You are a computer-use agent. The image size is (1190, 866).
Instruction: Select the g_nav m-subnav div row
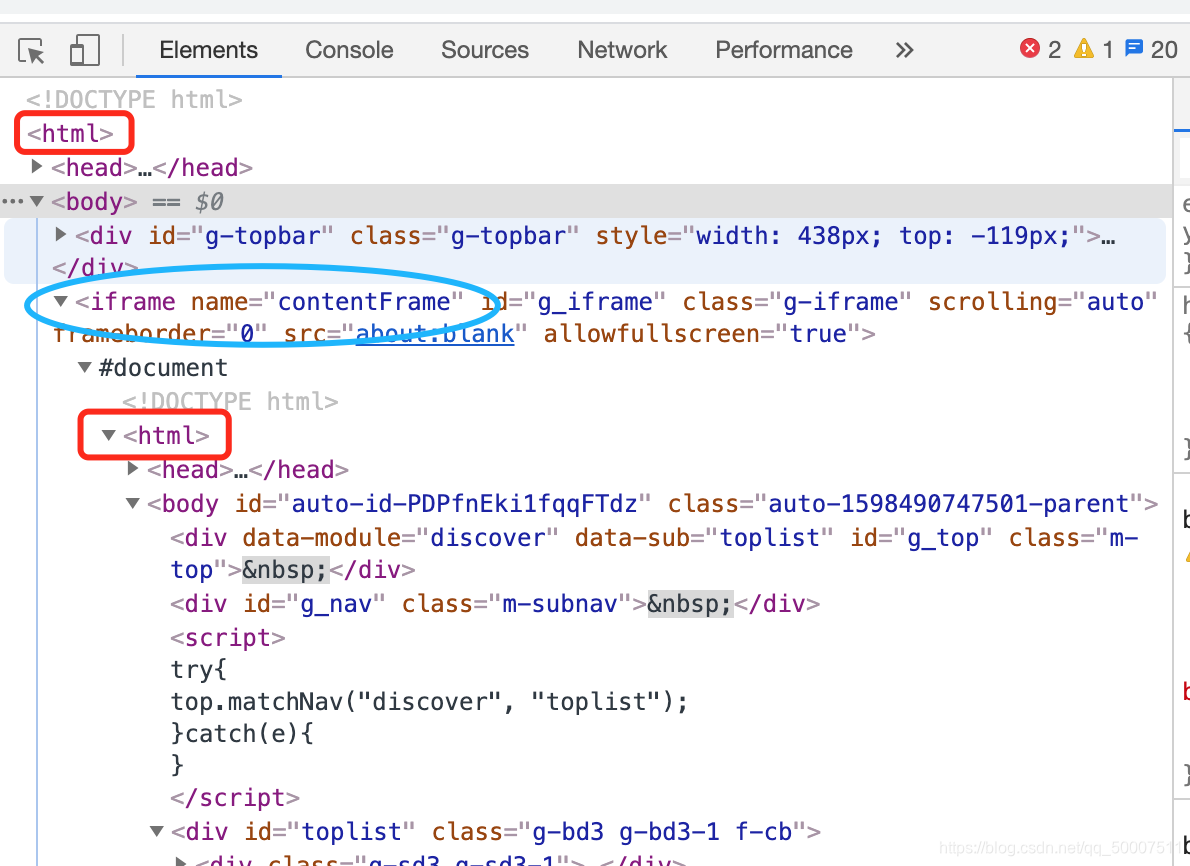[495, 604]
